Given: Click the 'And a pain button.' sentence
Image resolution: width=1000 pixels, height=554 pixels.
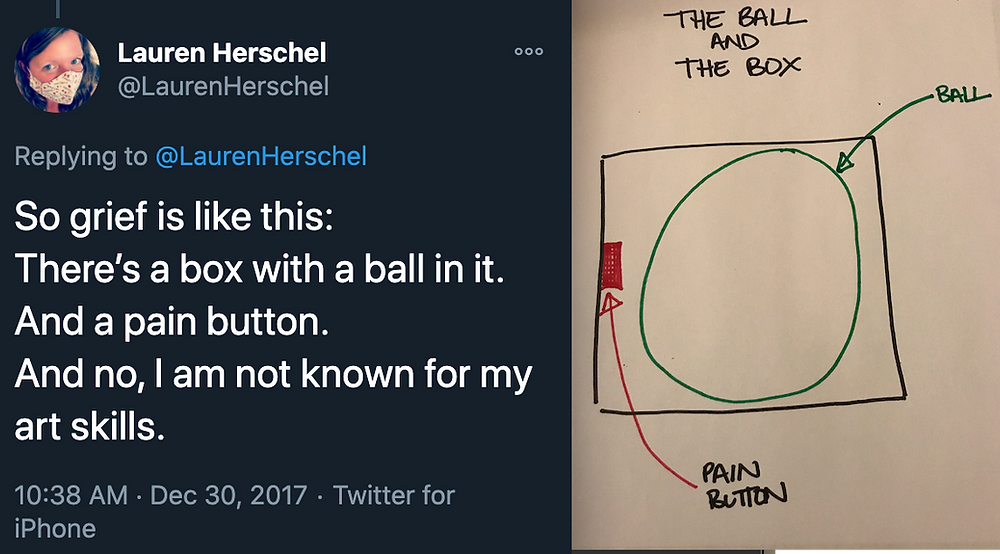Looking at the screenshot, I should pyautogui.click(x=172, y=321).
